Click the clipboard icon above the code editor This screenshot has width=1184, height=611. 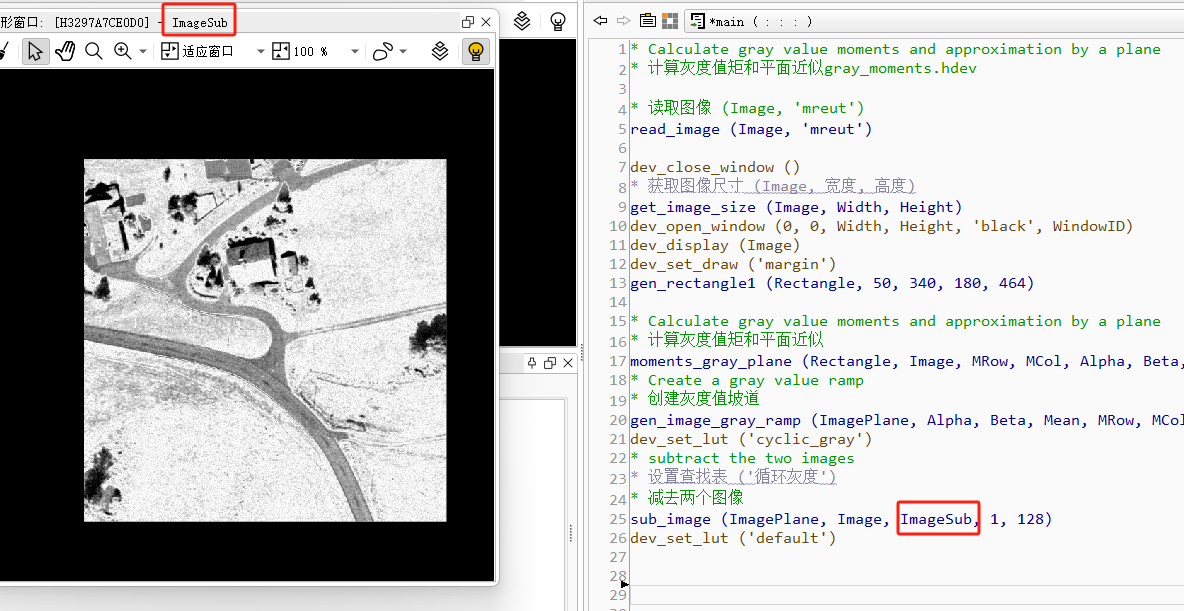648,20
